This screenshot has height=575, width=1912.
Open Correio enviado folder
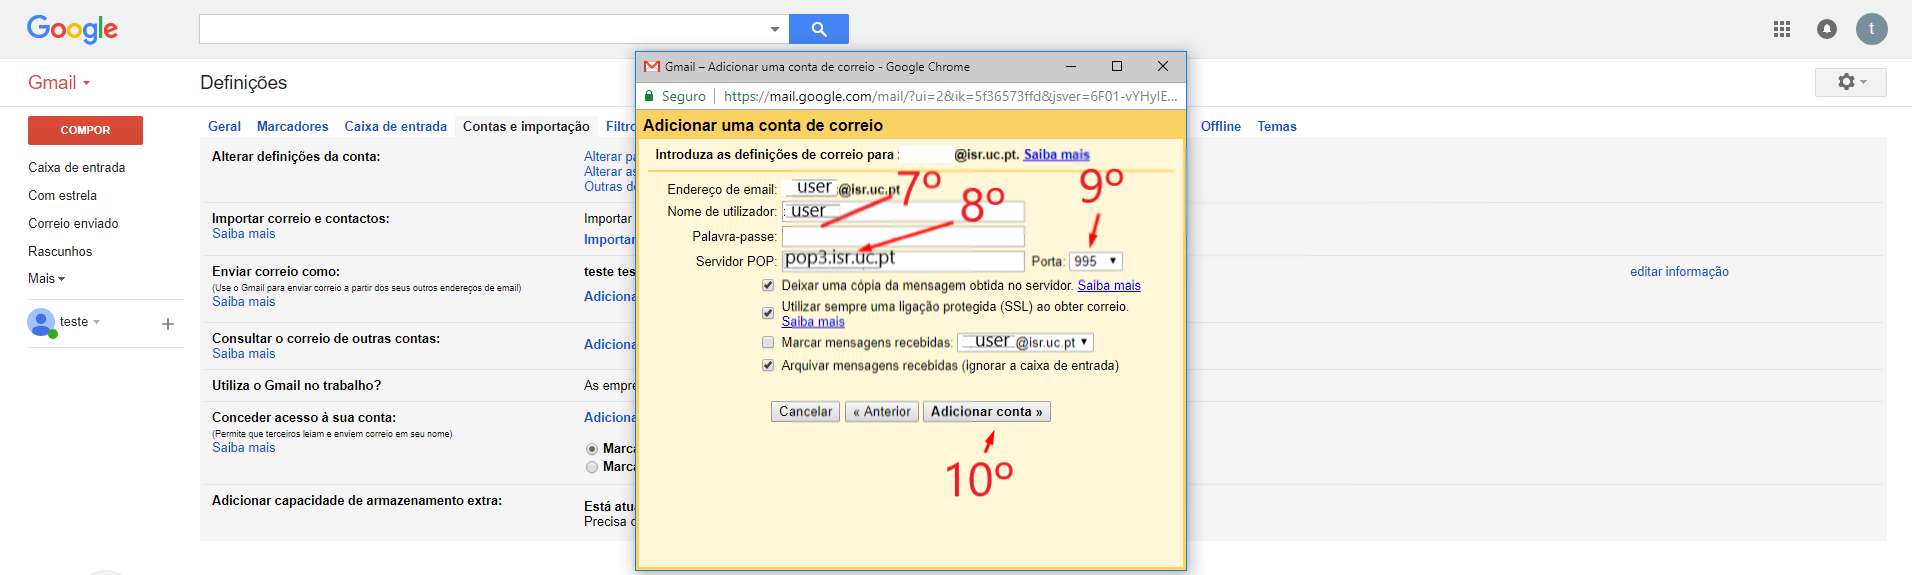point(73,224)
